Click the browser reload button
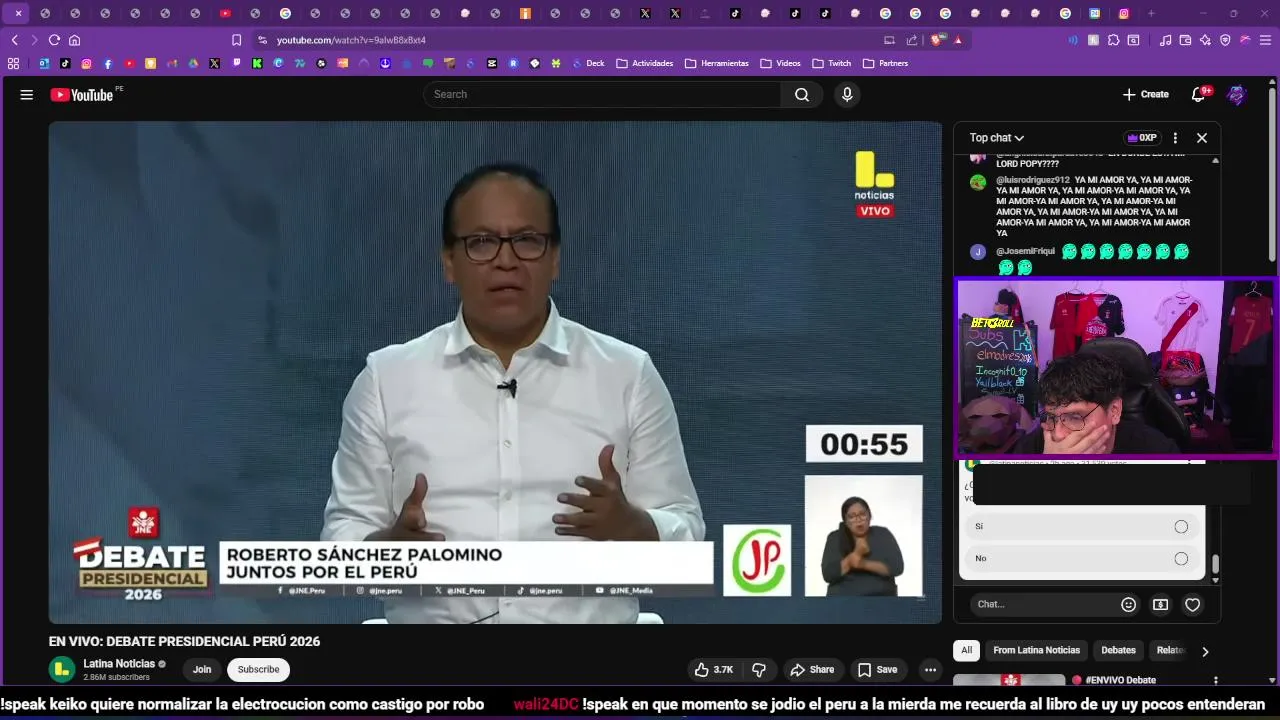This screenshot has width=1280, height=720. pos(54,40)
